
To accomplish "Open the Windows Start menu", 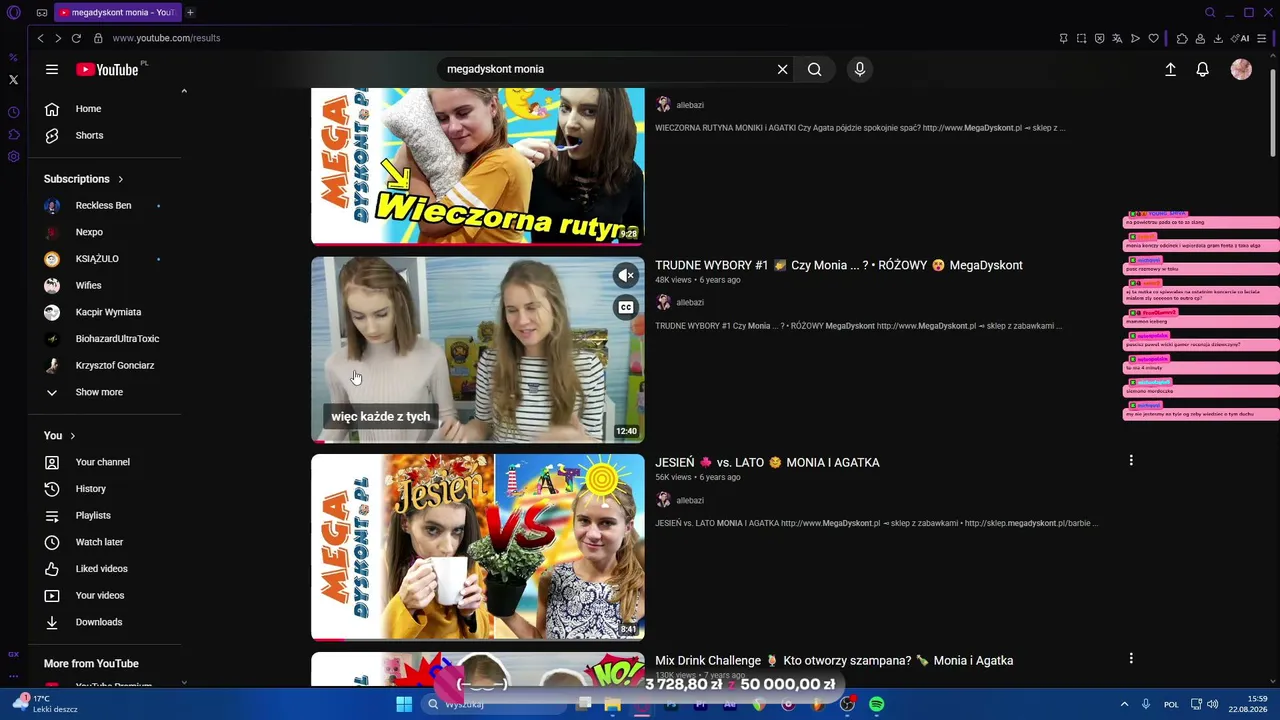I will (x=404, y=704).
